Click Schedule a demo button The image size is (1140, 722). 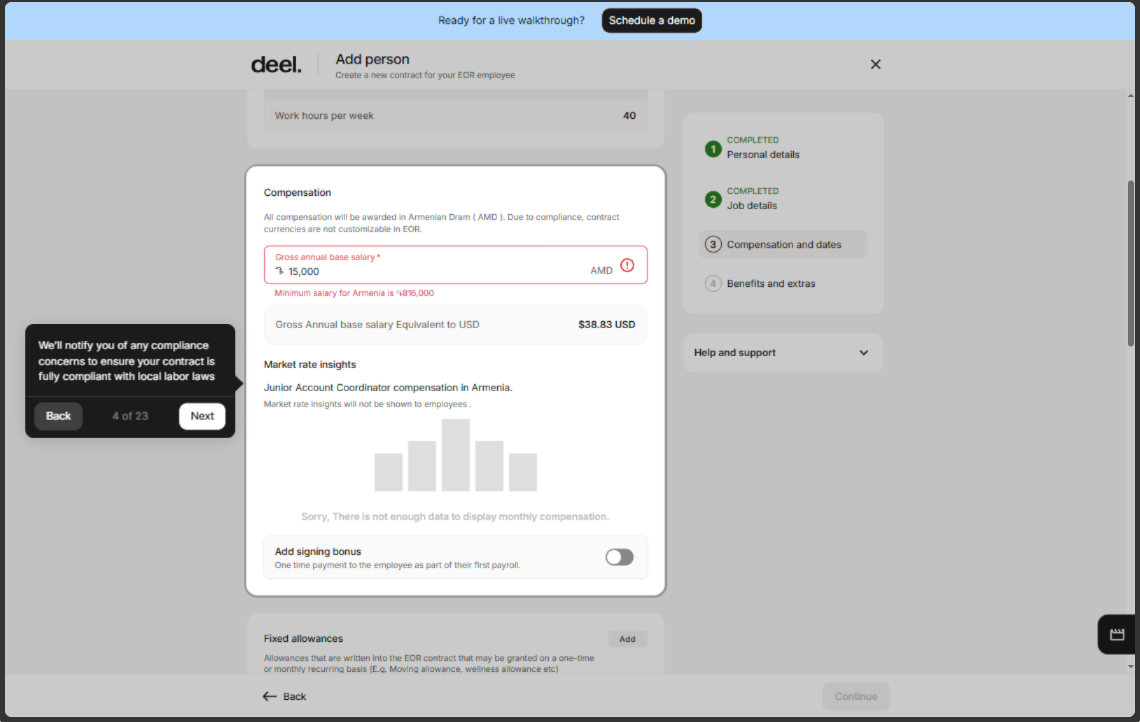(651, 20)
